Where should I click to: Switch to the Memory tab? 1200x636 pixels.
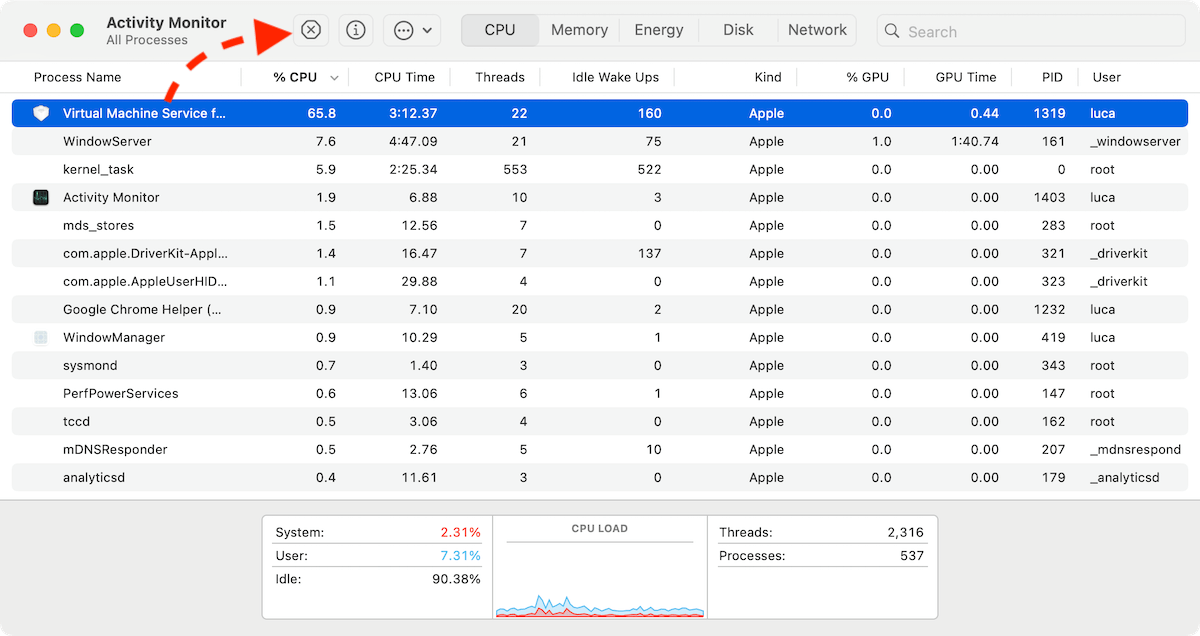point(579,30)
